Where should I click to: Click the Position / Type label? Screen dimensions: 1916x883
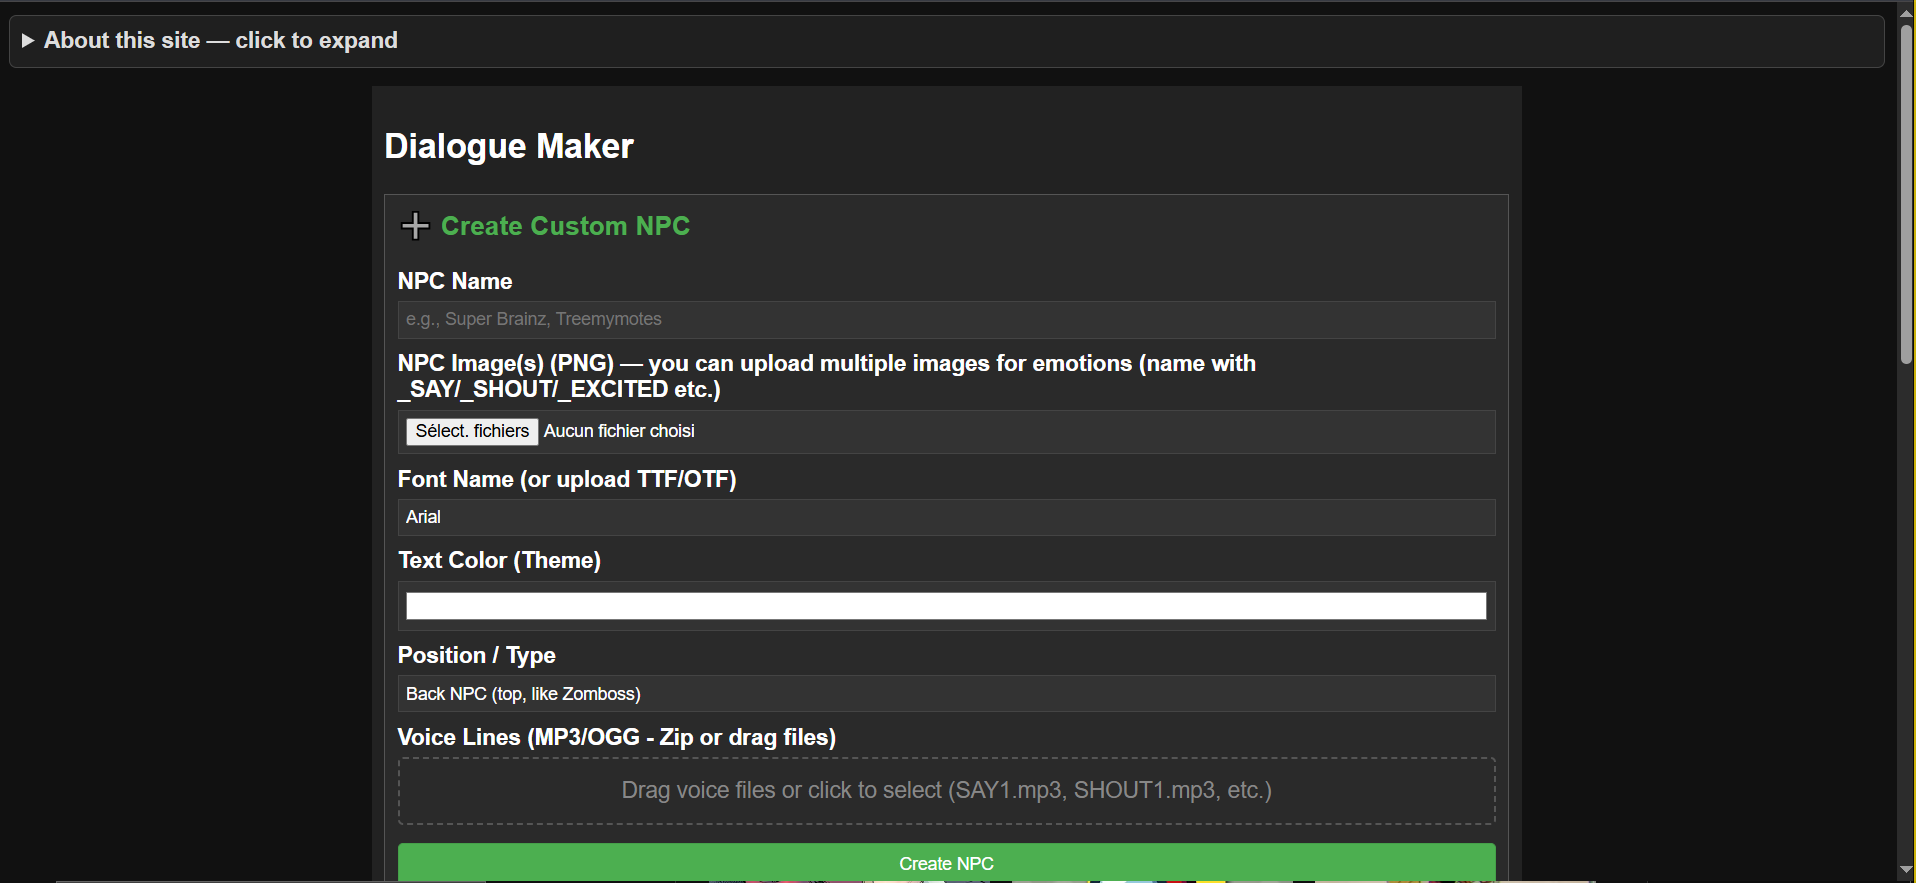(476, 656)
